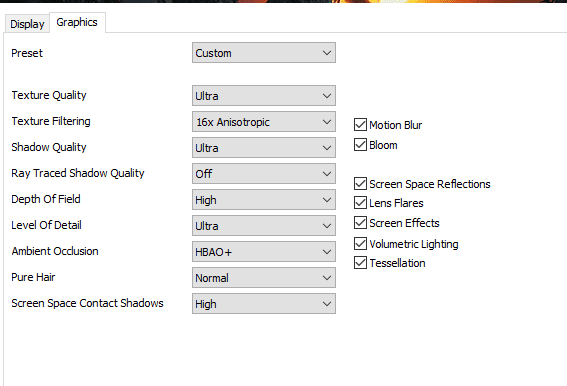Open the Preset dropdown
This screenshot has width=567, height=386.
264,53
